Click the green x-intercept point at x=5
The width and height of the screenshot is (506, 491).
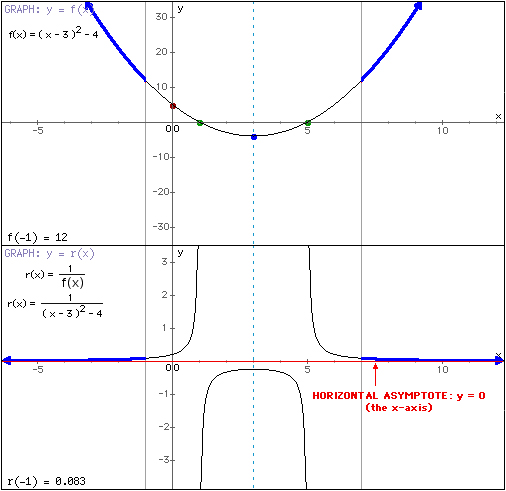point(308,123)
